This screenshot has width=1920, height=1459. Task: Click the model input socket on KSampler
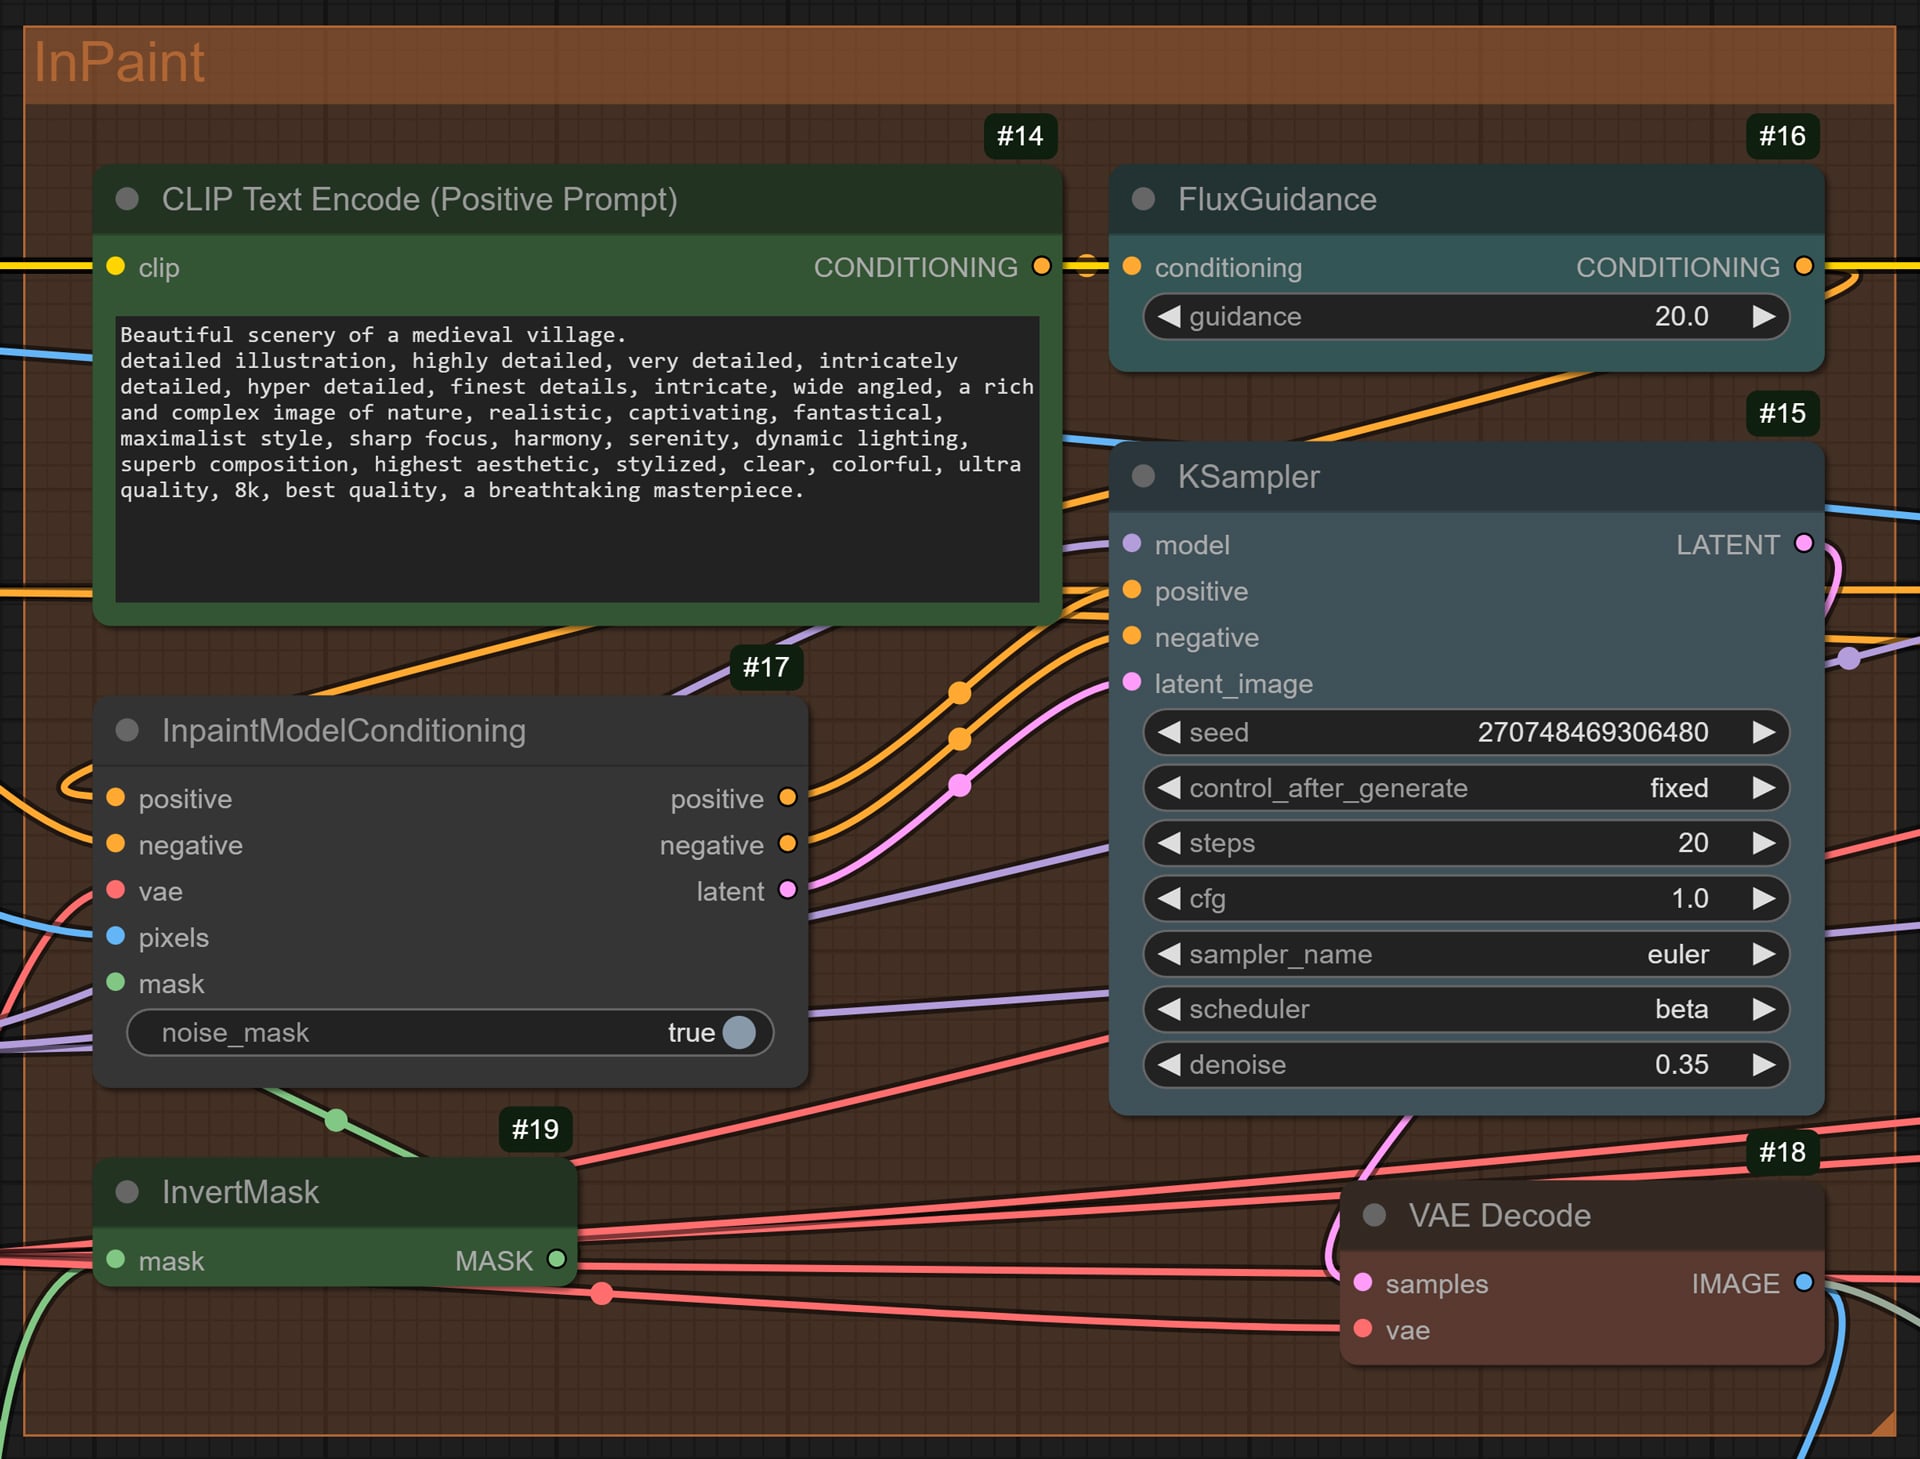pyautogui.click(x=1132, y=543)
